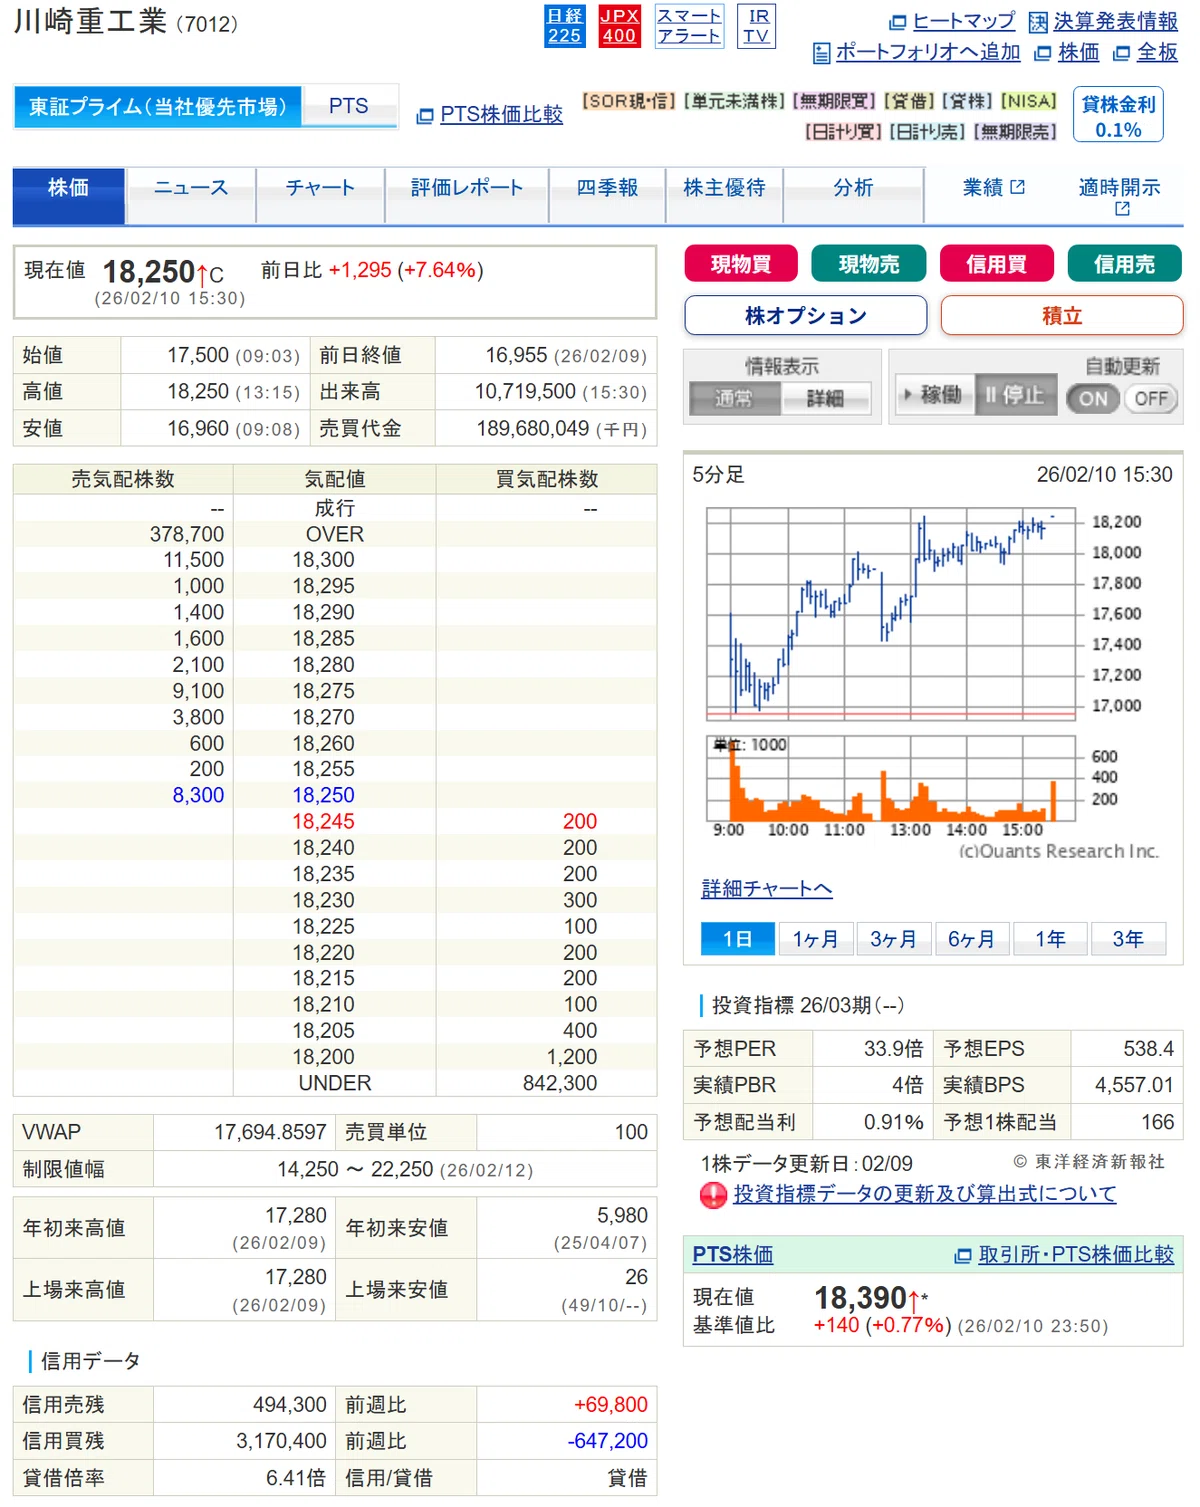Open the 日経225 index badge

[565, 26]
